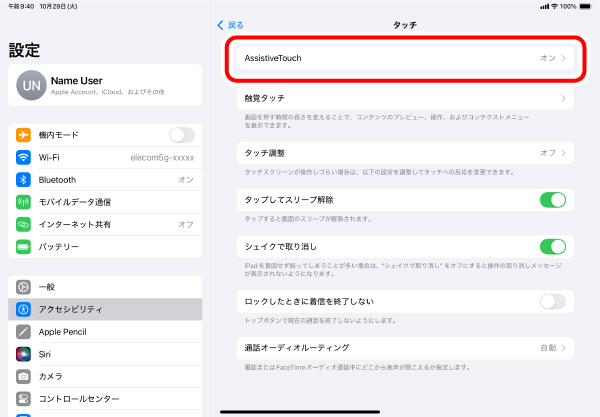Open バッテリー settings row
Image resolution: width=600 pixels, height=417 pixels.
[x=105, y=247]
